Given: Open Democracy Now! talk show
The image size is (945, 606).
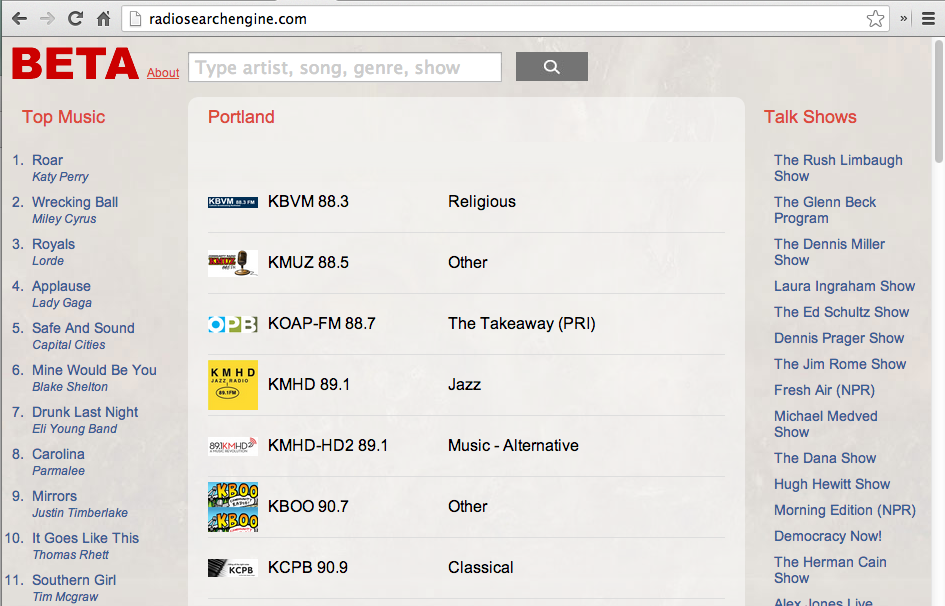Looking at the screenshot, I should 827,536.
